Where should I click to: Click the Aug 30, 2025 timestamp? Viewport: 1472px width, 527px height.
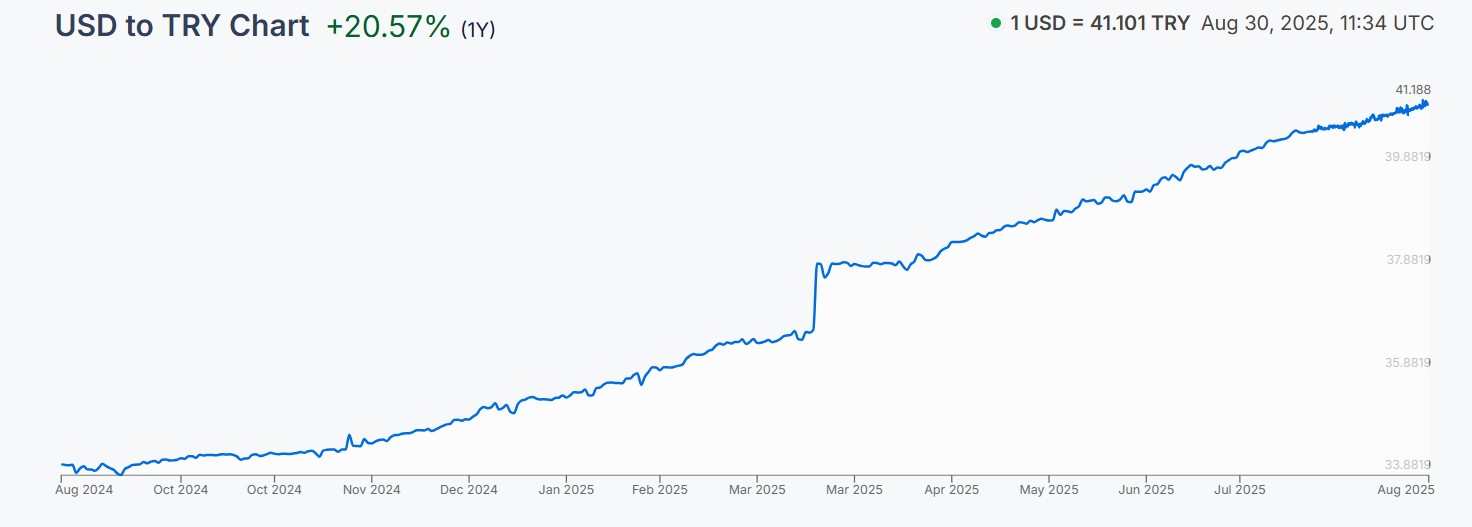point(1317,23)
